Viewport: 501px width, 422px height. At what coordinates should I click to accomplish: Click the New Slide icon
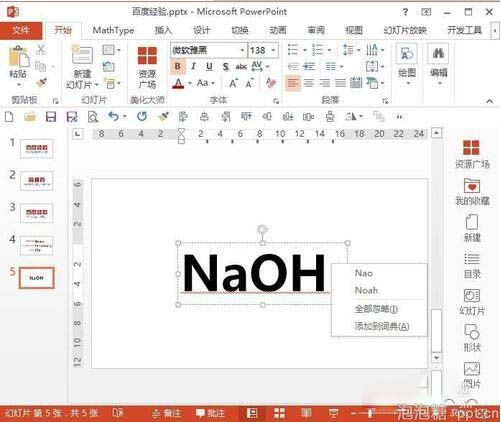pos(82,55)
